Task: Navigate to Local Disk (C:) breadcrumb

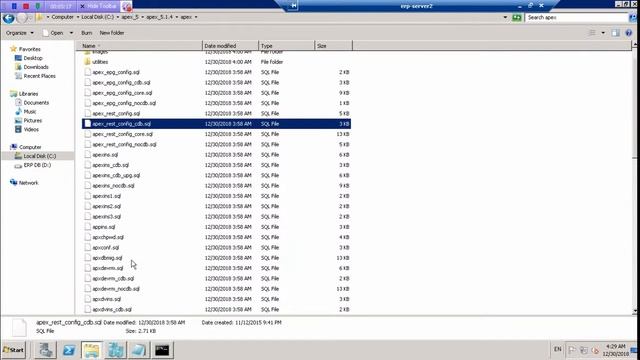Action: [x=98, y=17]
